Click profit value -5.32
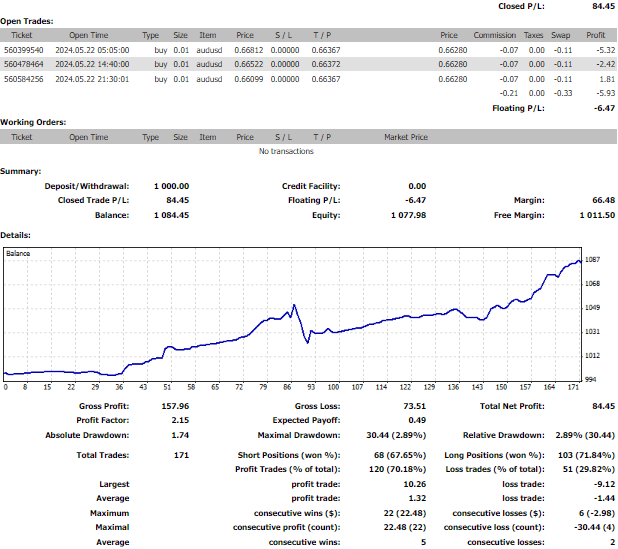The image size is (618, 549). coord(605,50)
